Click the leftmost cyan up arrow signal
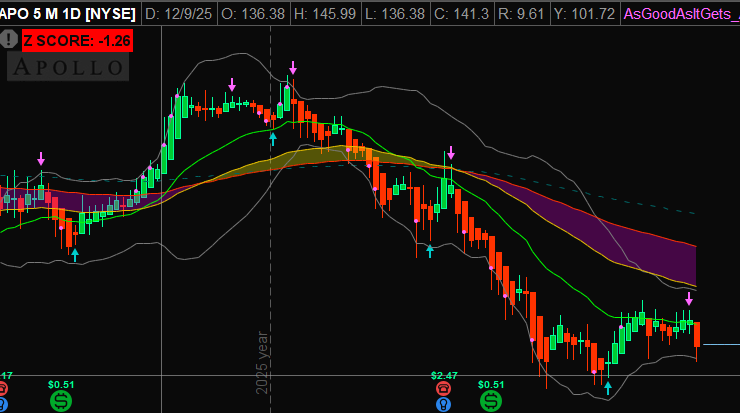This screenshot has width=740, height=413. (x=75, y=254)
